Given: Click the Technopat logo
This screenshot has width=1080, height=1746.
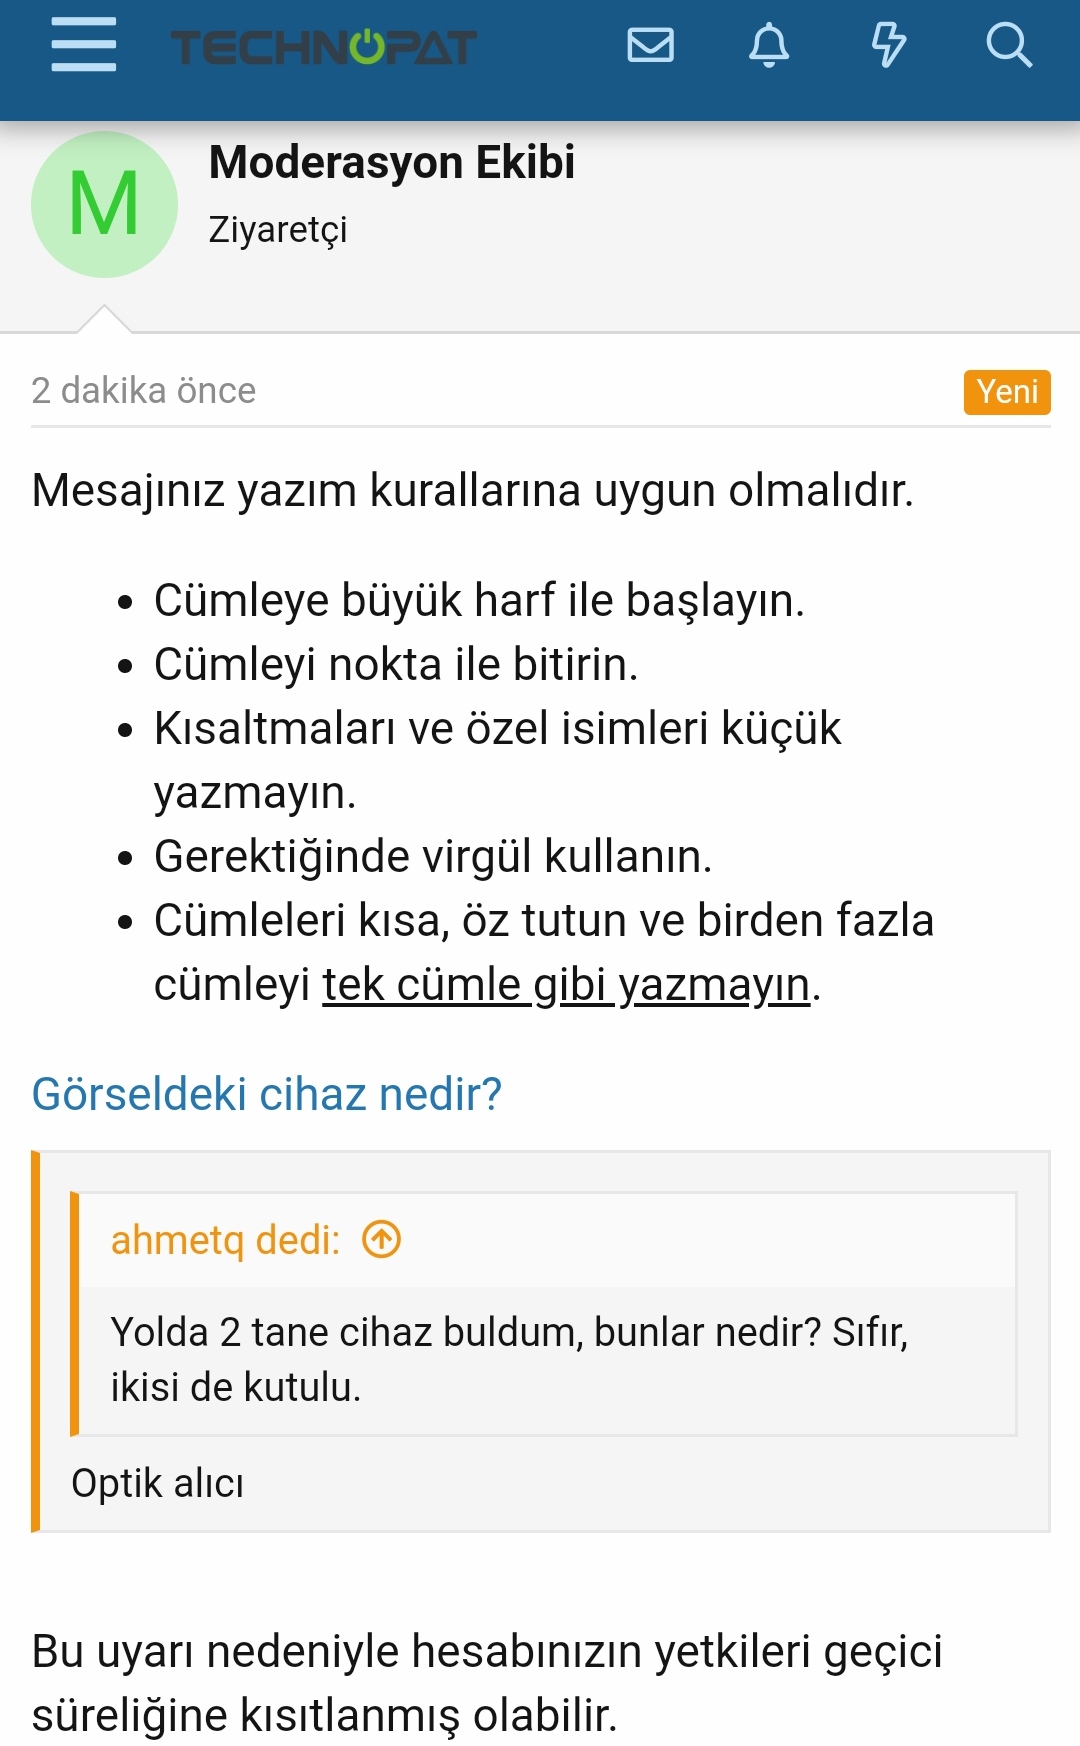Looking at the screenshot, I should [x=323, y=47].
